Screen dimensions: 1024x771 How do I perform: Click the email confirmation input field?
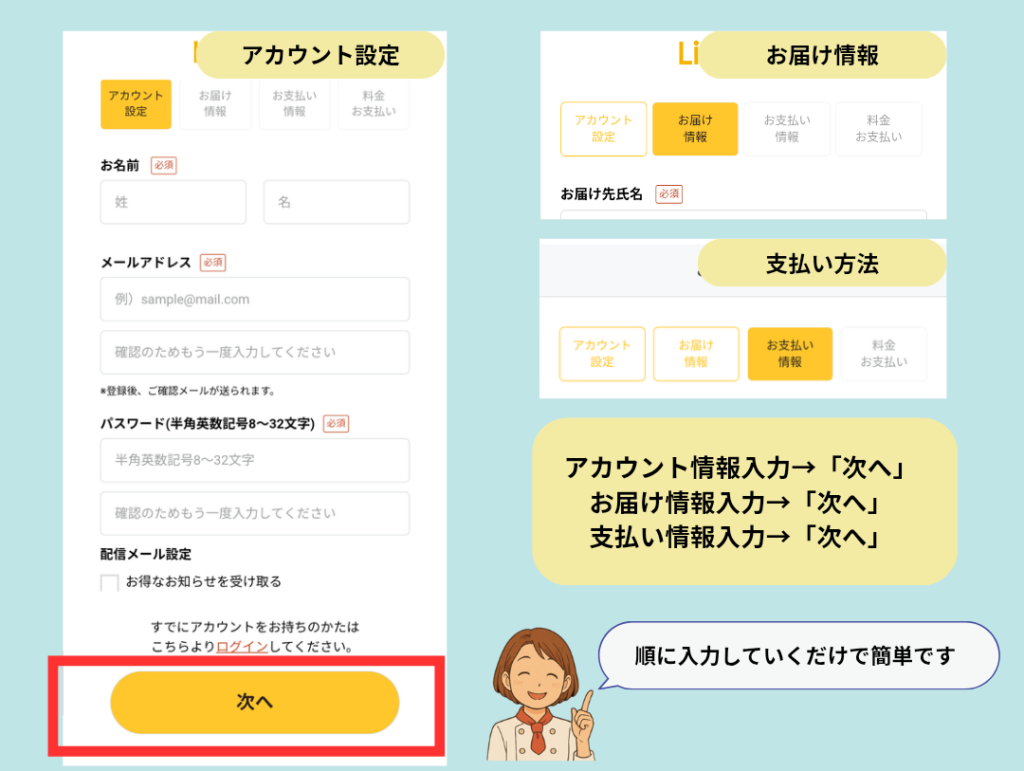coord(254,352)
